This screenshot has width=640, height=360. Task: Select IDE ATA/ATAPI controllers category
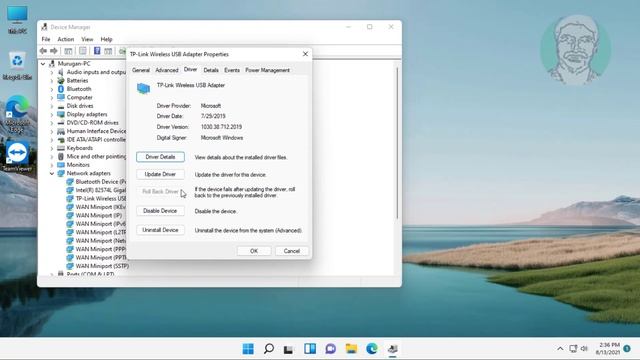tap(96, 140)
